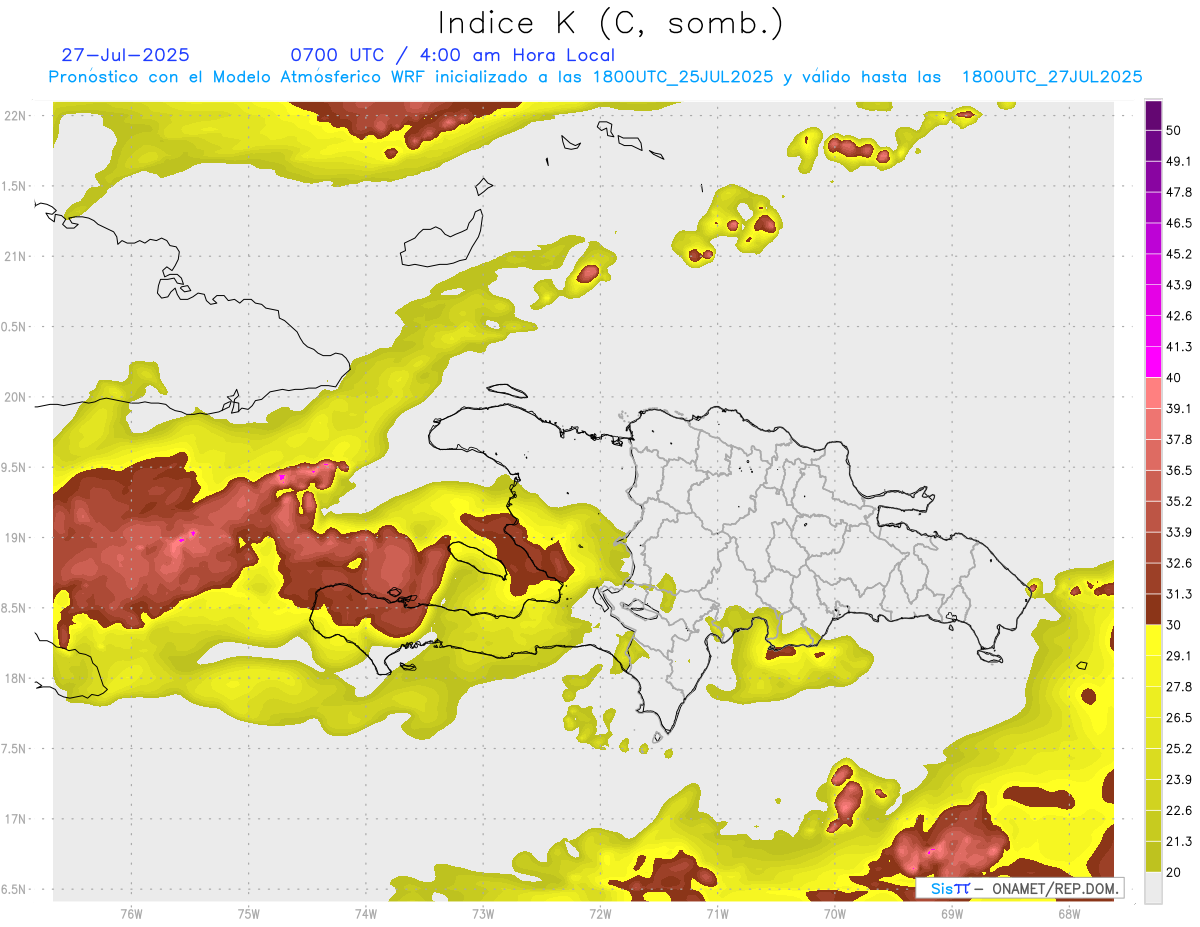1200x927 pixels.
Task: Click the colorbar value "36.5"
Action: (1179, 470)
